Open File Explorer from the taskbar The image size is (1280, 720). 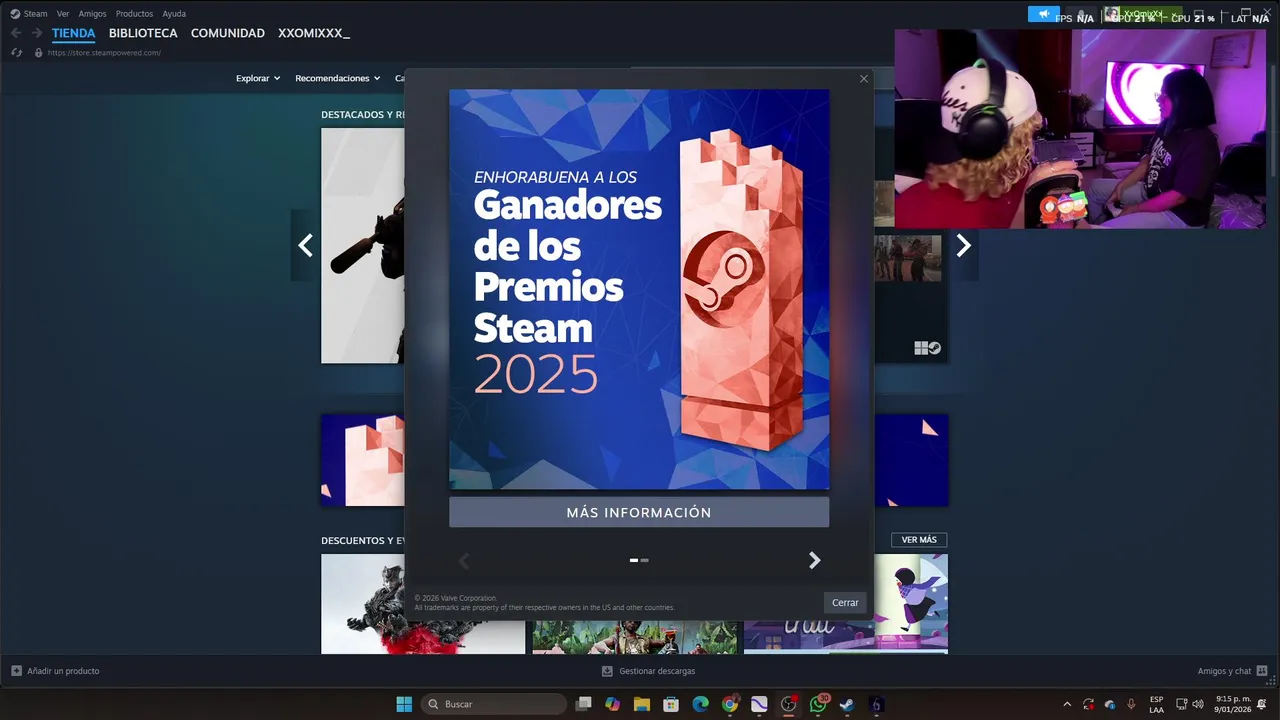pyautogui.click(x=642, y=704)
